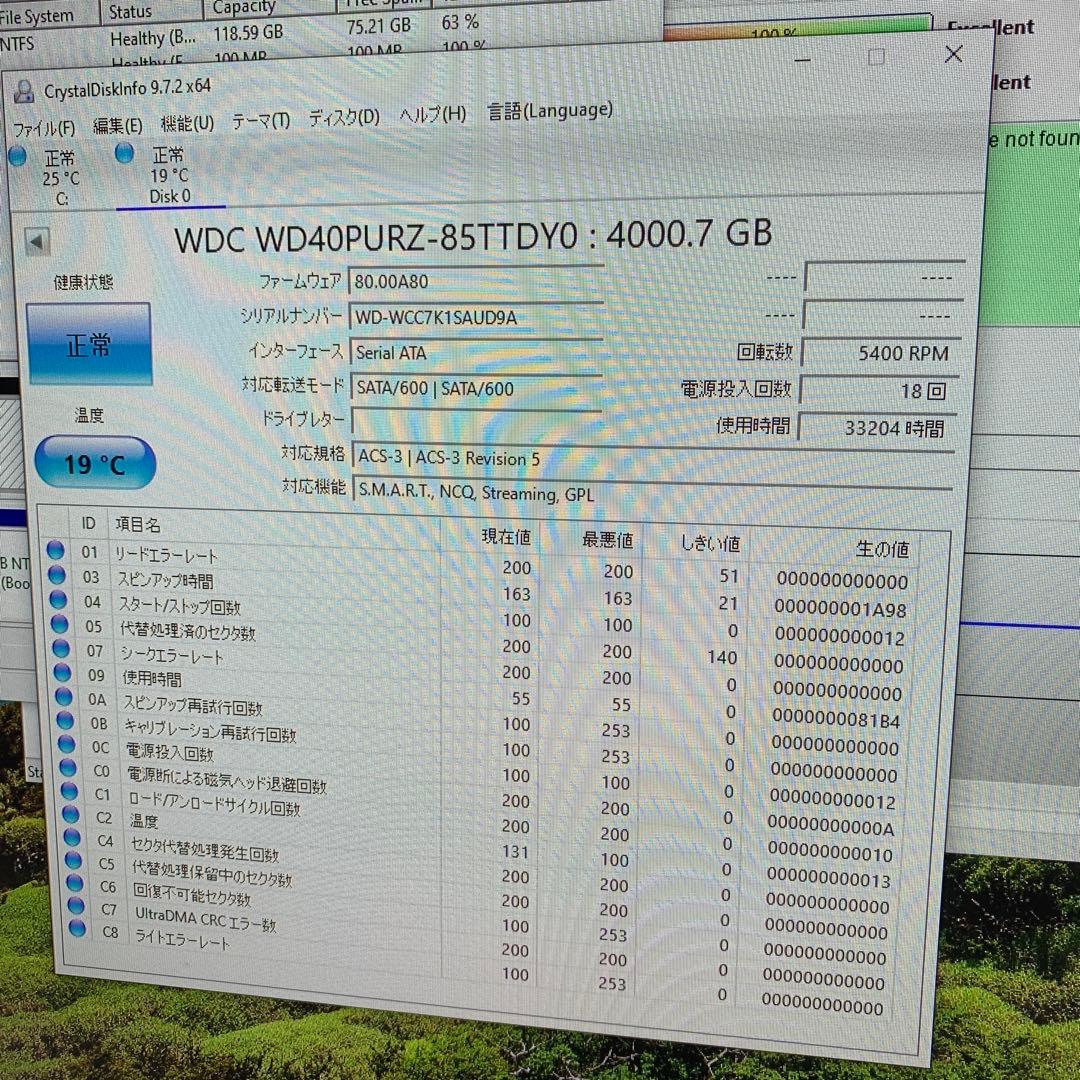
Task: Click the status orb for ID 01
Action: pyautogui.click(x=56, y=550)
